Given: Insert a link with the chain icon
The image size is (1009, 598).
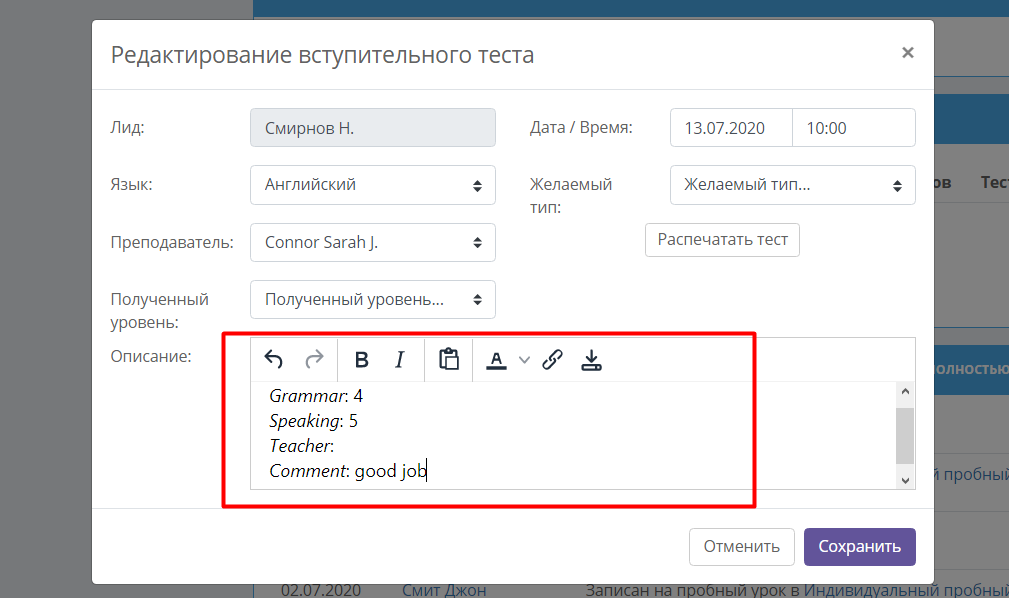Looking at the screenshot, I should click(x=552, y=359).
